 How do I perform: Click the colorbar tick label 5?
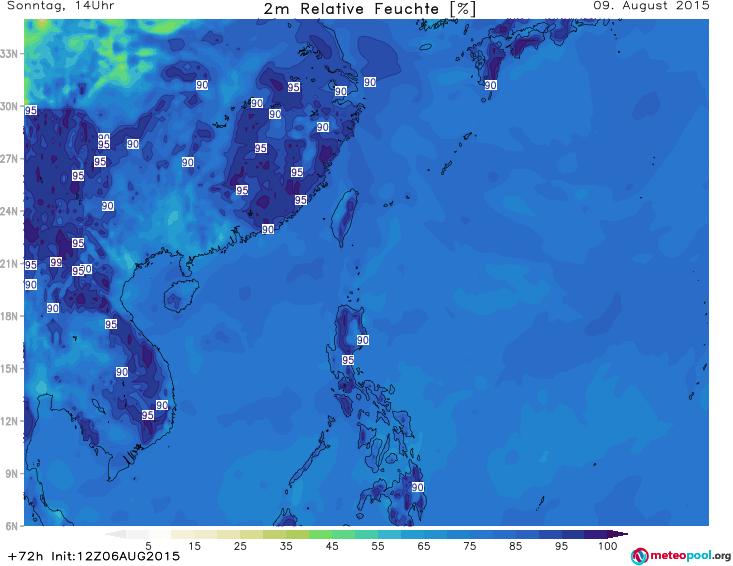[x=148, y=546]
